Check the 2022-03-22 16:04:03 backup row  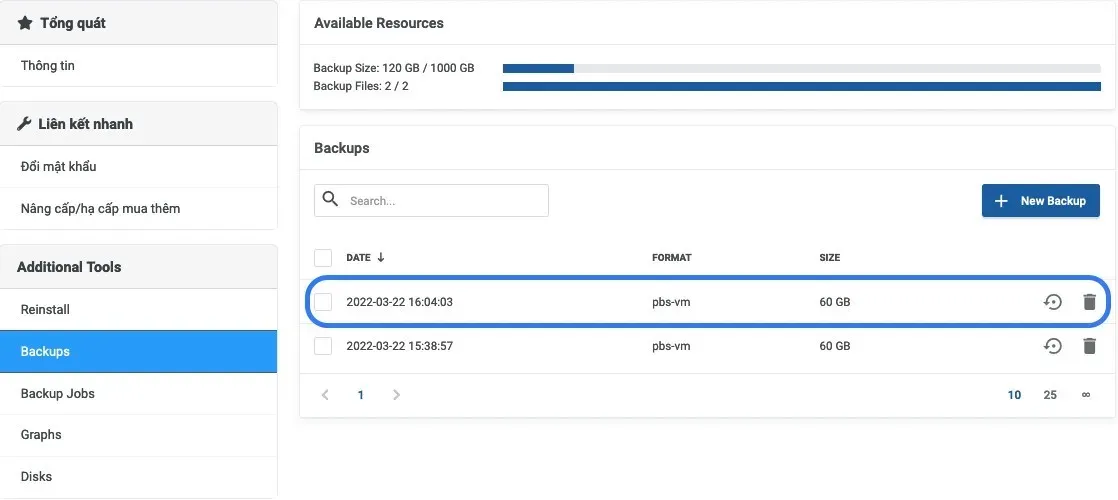point(323,302)
